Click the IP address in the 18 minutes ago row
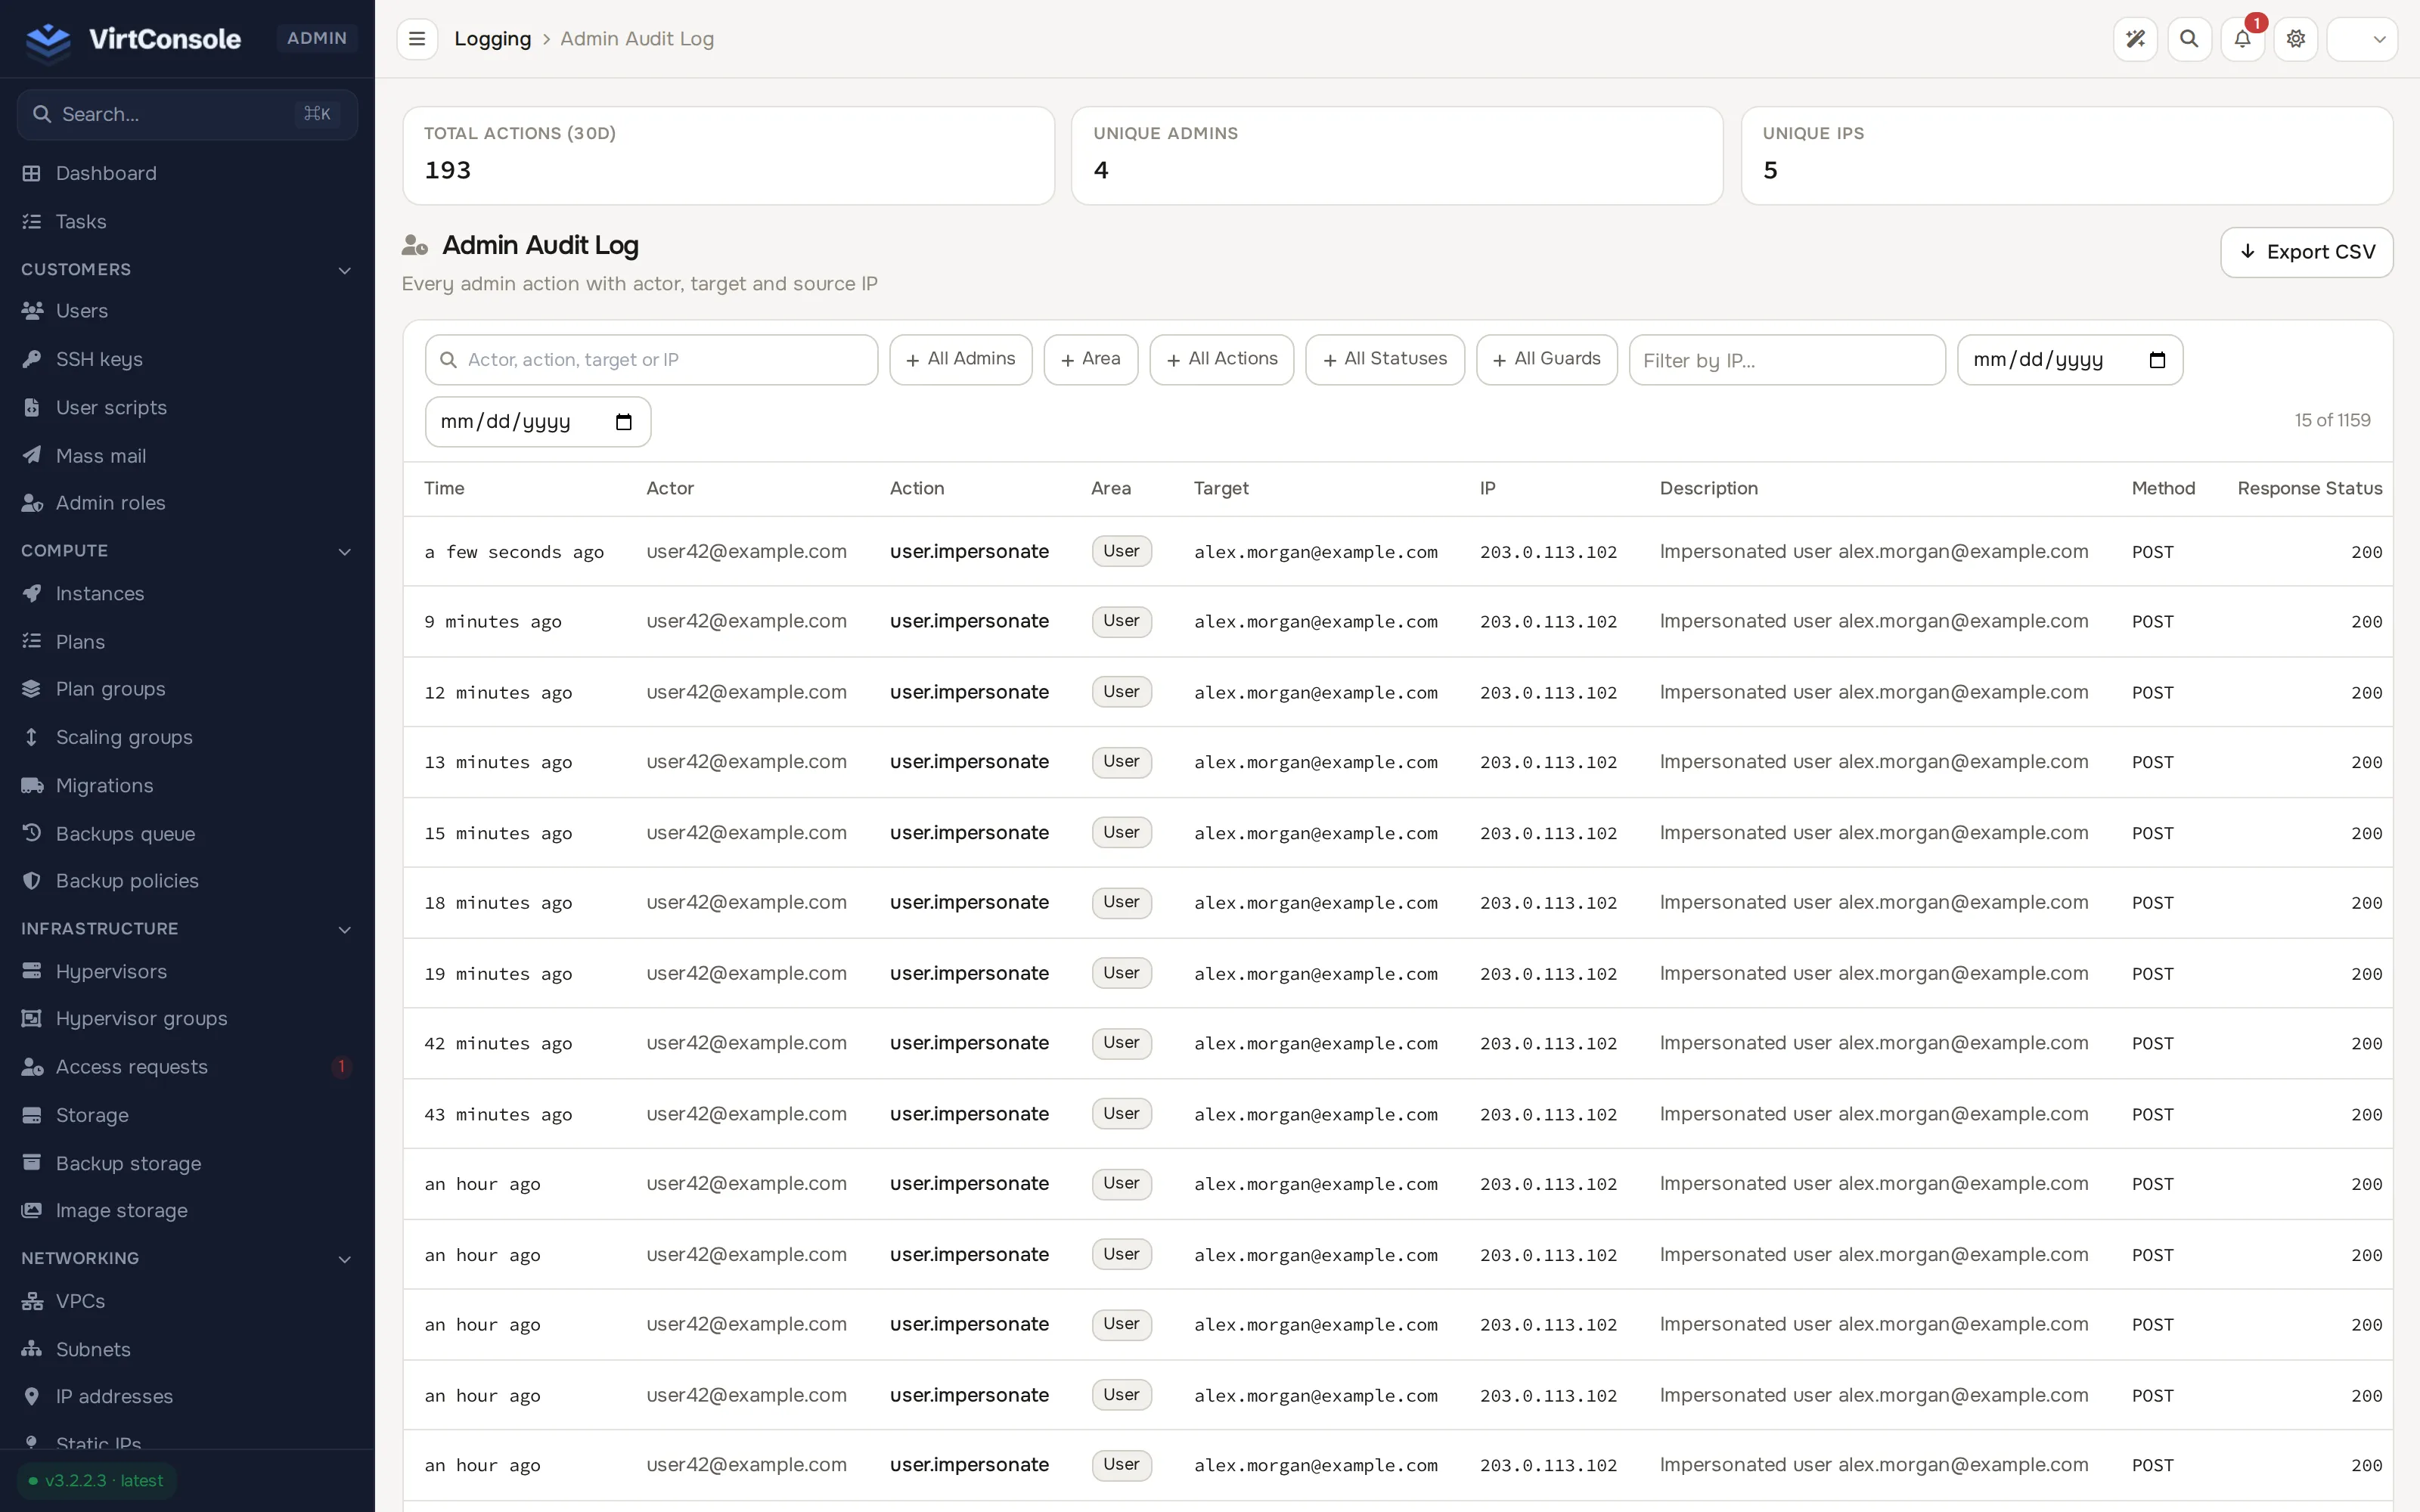Image resolution: width=2420 pixels, height=1512 pixels. [1548, 903]
